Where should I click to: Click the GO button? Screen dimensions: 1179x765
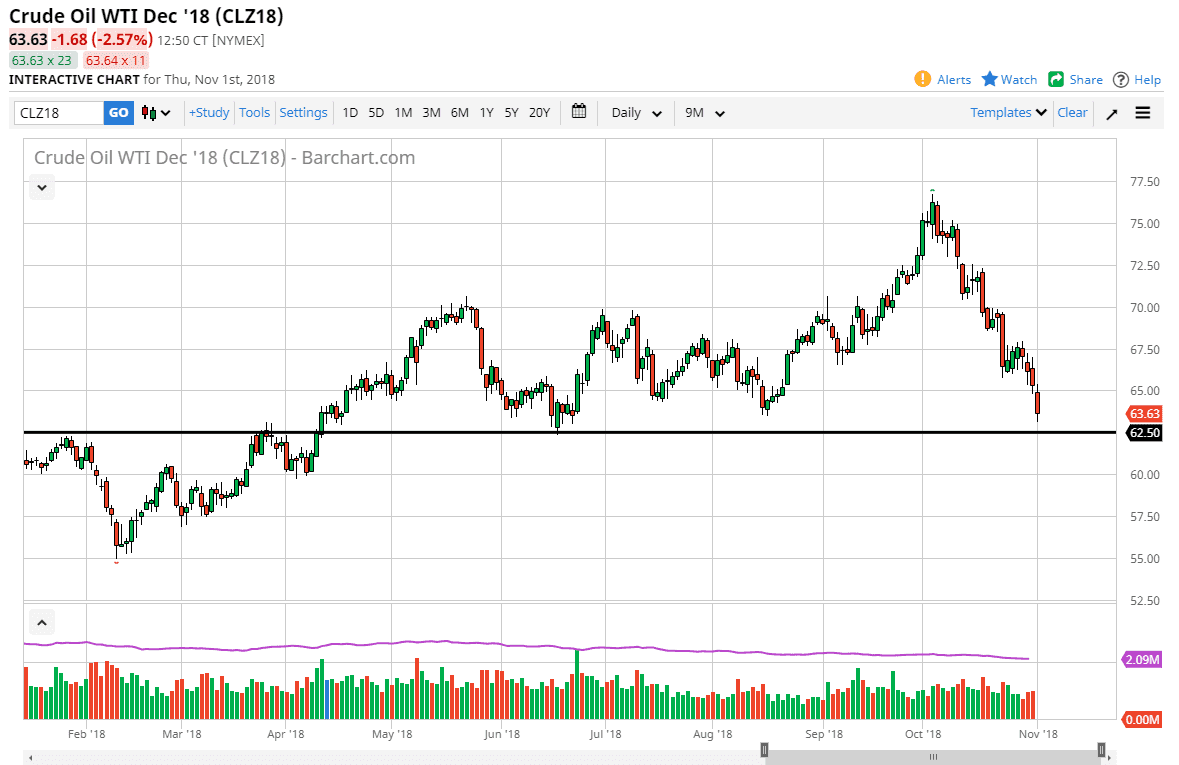coord(117,113)
